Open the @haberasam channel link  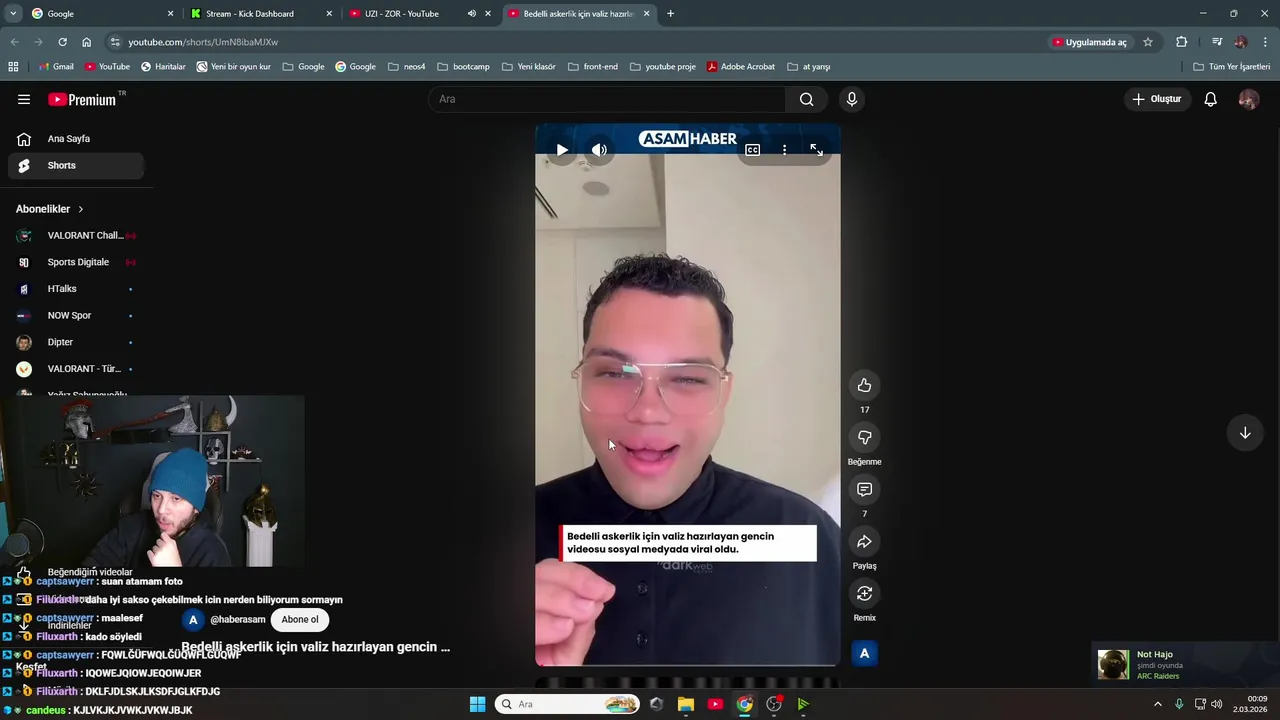pos(237,620)
